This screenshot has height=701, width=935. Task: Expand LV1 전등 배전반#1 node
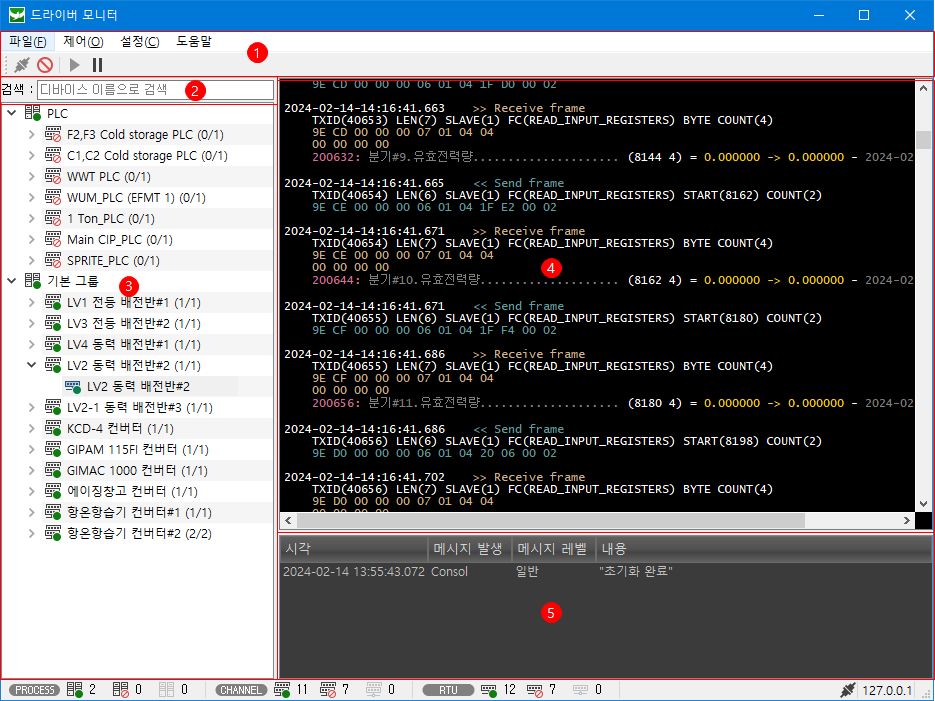pyautogui.click(x=32, y=302)
